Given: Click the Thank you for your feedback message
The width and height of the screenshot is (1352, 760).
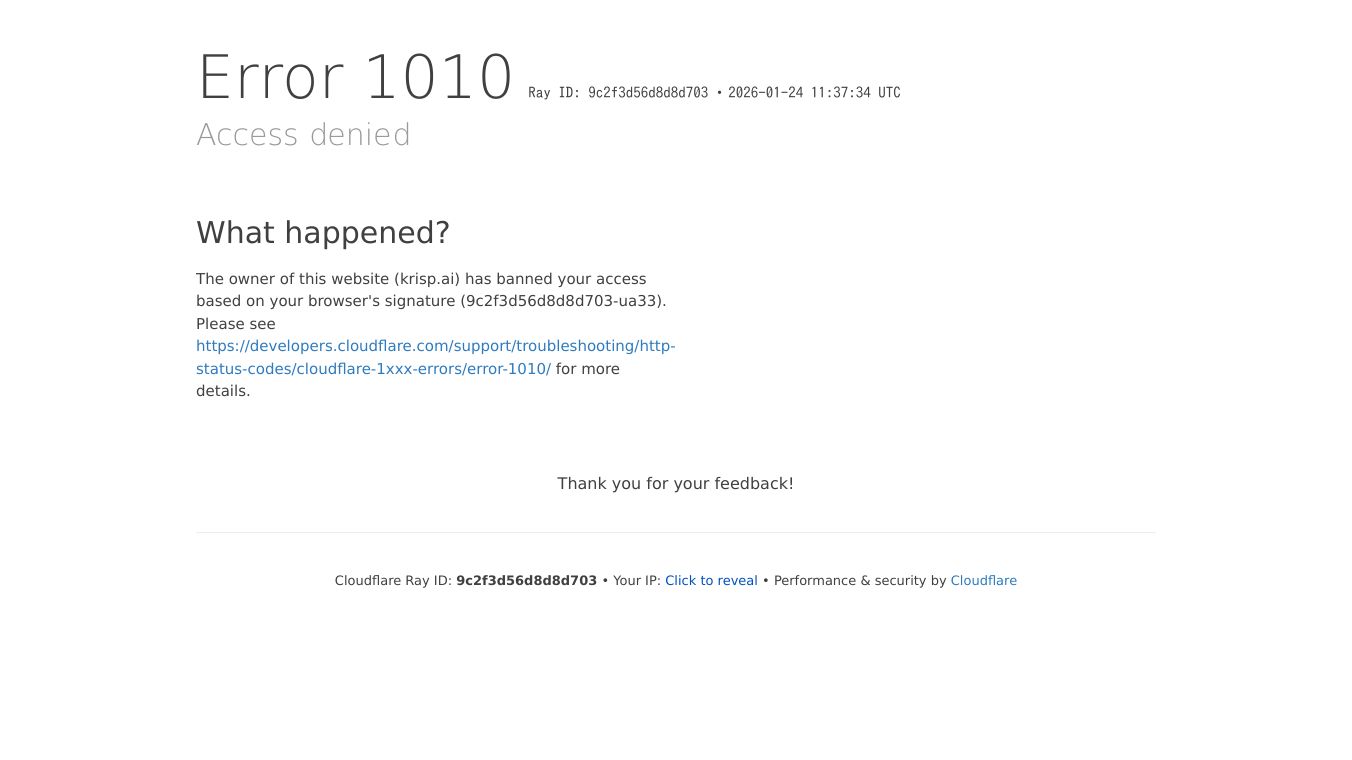Looking at the screenshot, I should 676,484.
